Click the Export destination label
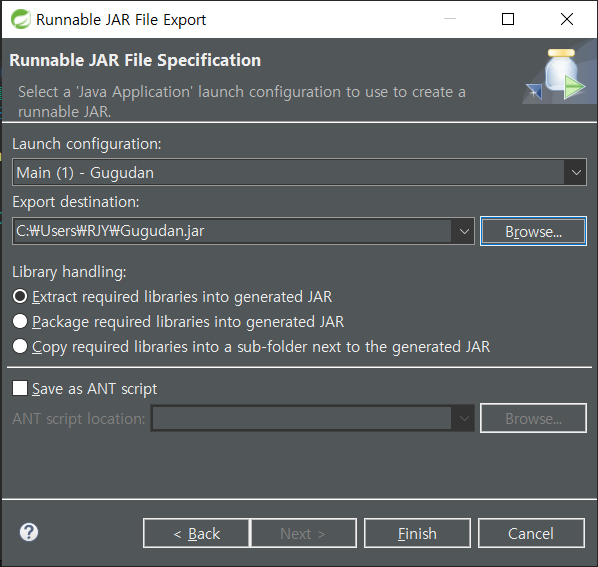 (x=76, y=202)
